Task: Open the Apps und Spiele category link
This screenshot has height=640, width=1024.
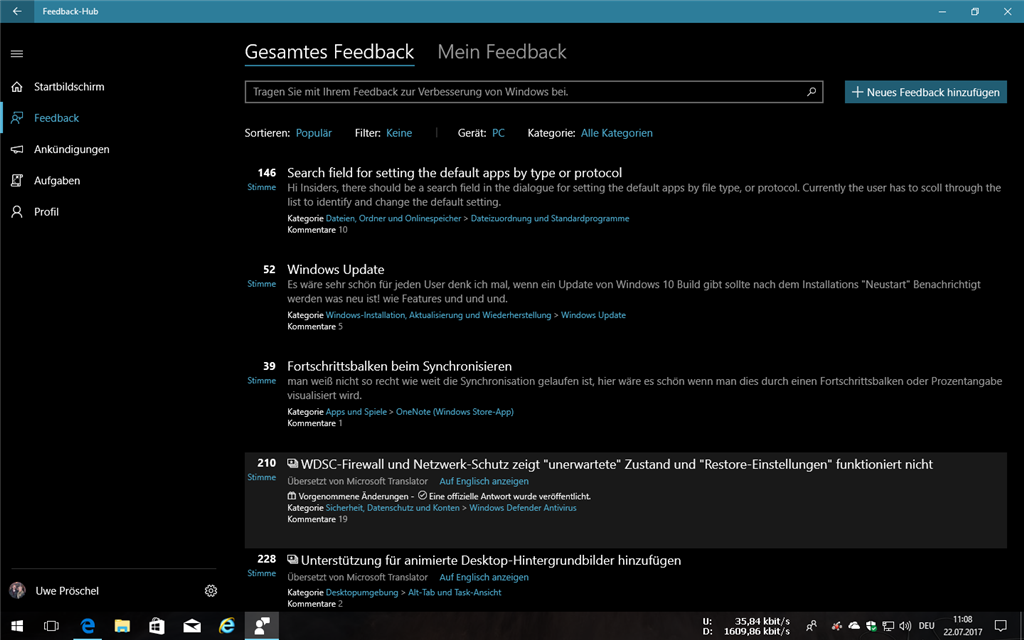Action: pyautogui.click(x=356, y=412)
